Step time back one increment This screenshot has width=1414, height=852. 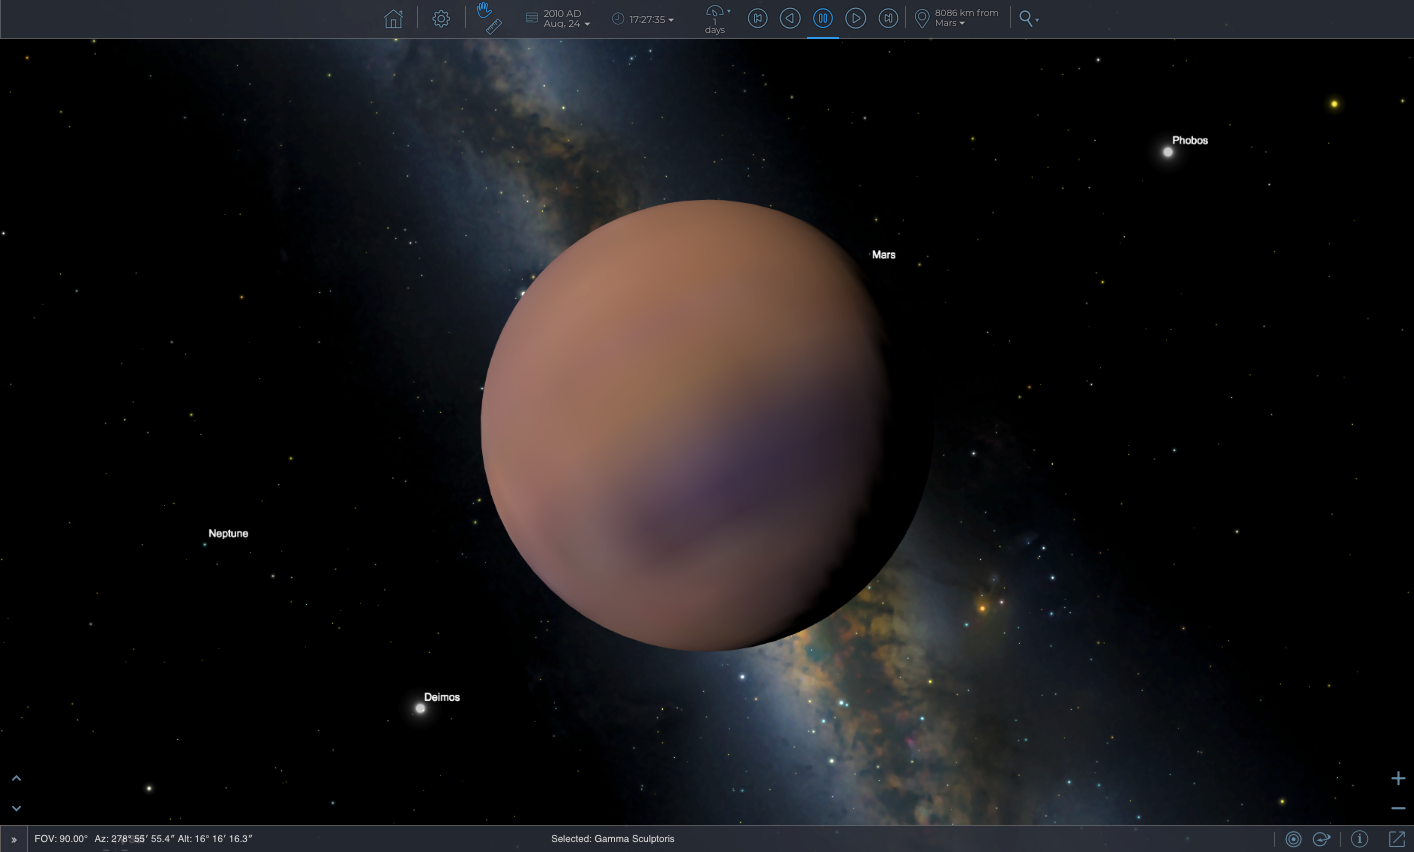pyautogui.click(x=758, y=19)
